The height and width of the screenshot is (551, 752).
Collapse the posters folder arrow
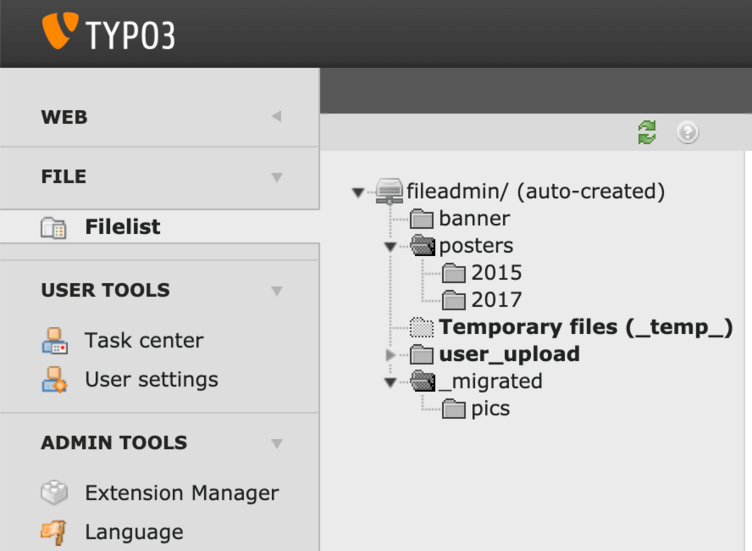click(x=391, y=246)
